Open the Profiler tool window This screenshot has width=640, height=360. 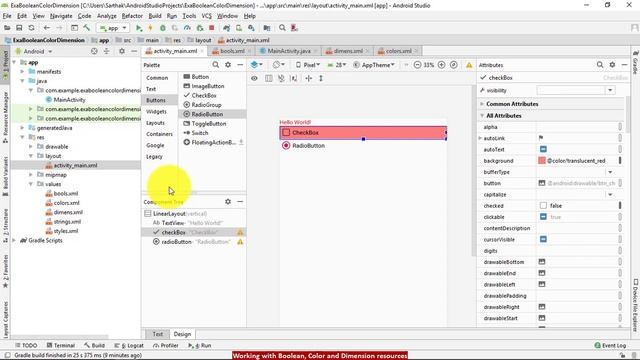166,345
